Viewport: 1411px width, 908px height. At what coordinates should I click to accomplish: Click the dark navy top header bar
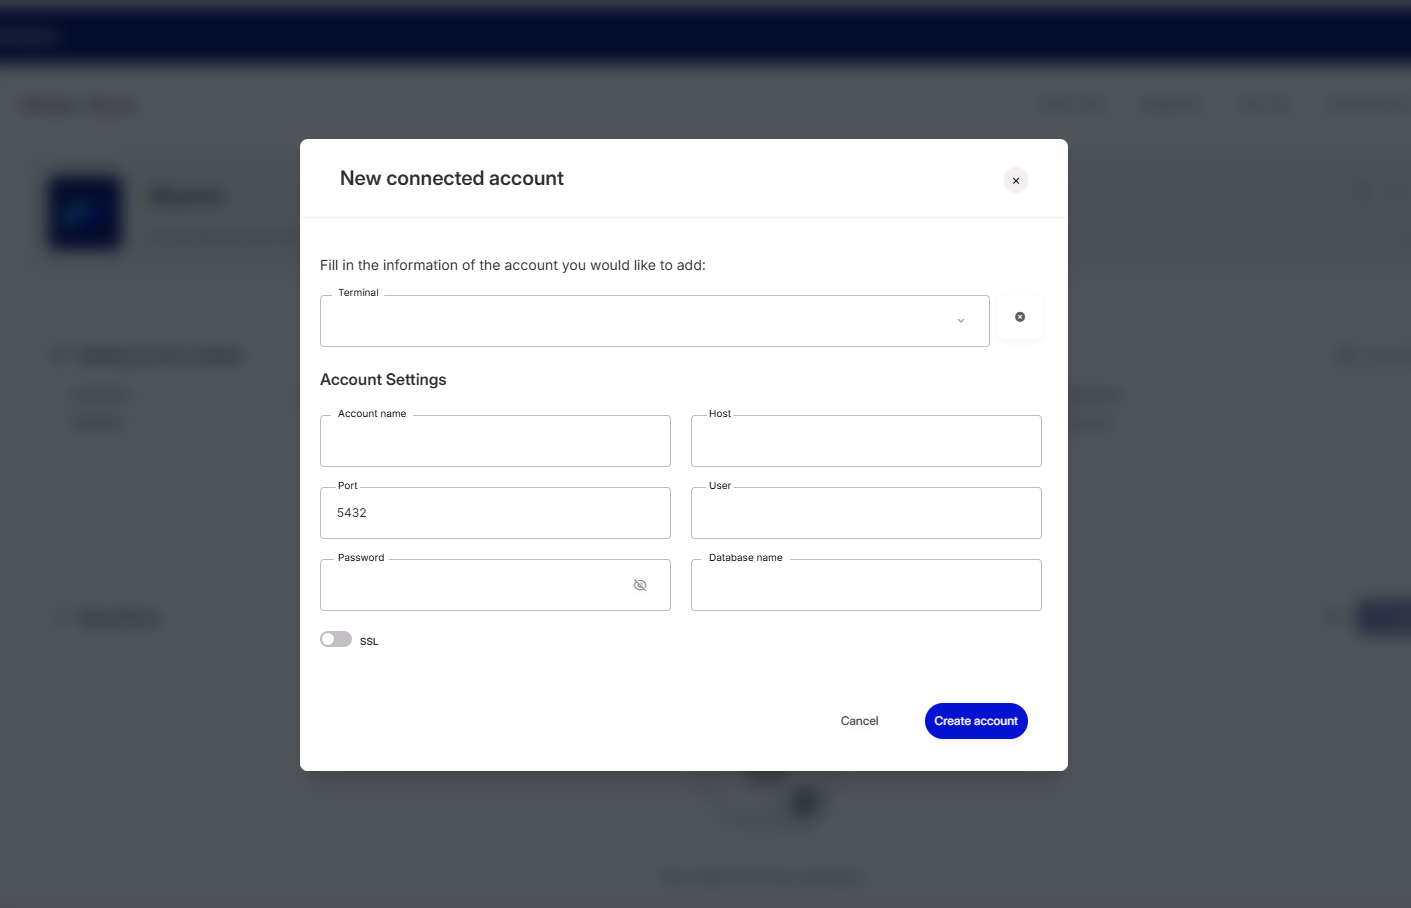(x=705, y=35)
